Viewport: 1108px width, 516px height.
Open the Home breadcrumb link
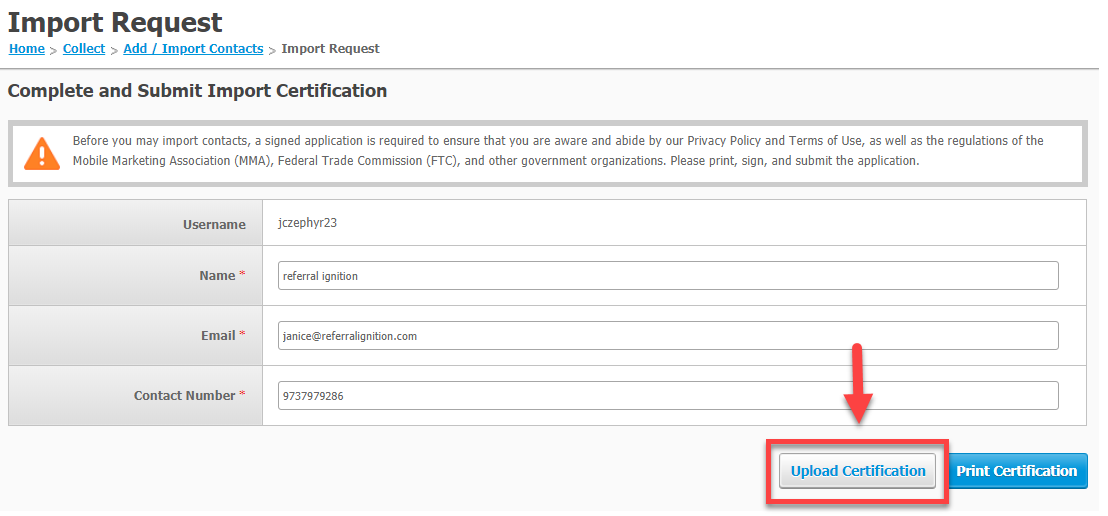coord(26,49)
